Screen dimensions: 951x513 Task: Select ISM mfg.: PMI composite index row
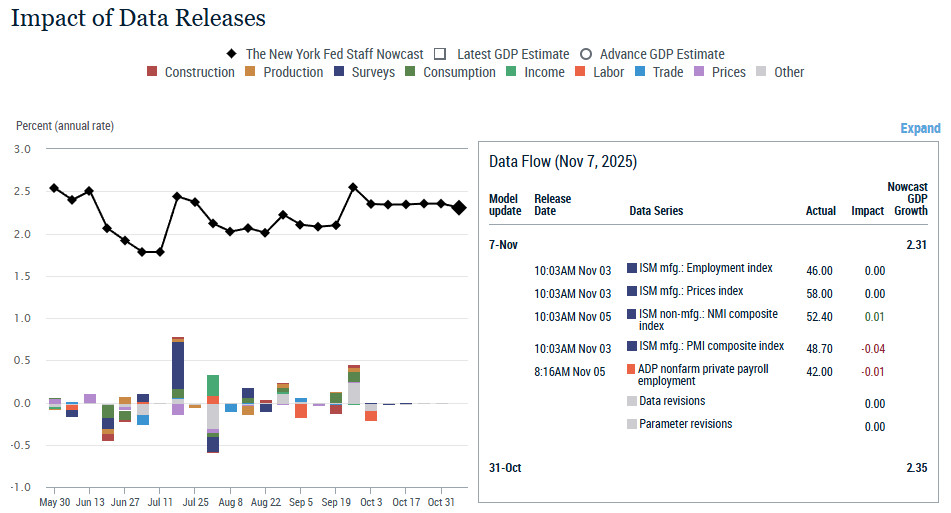pos(710,347)
